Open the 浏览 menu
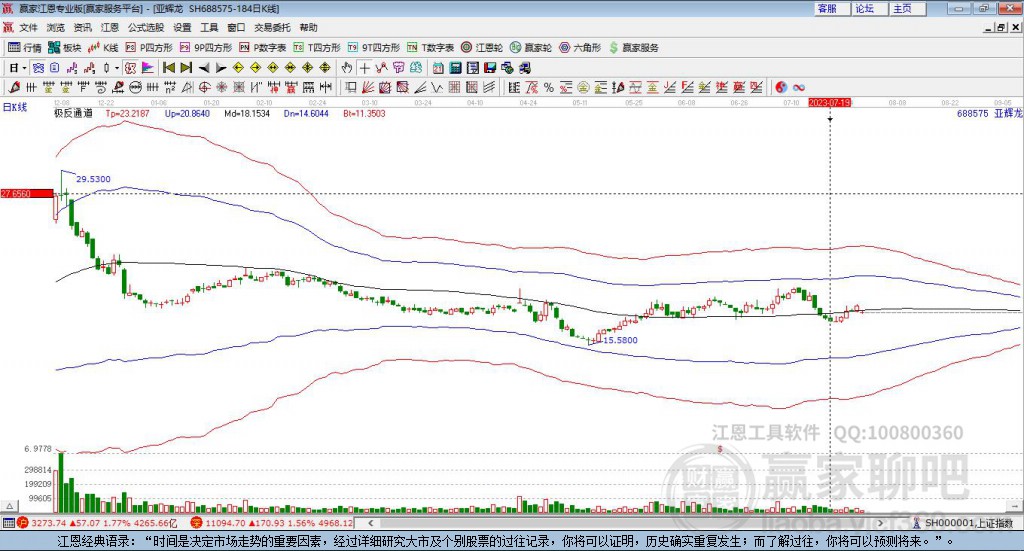 (x=56, y=27)
